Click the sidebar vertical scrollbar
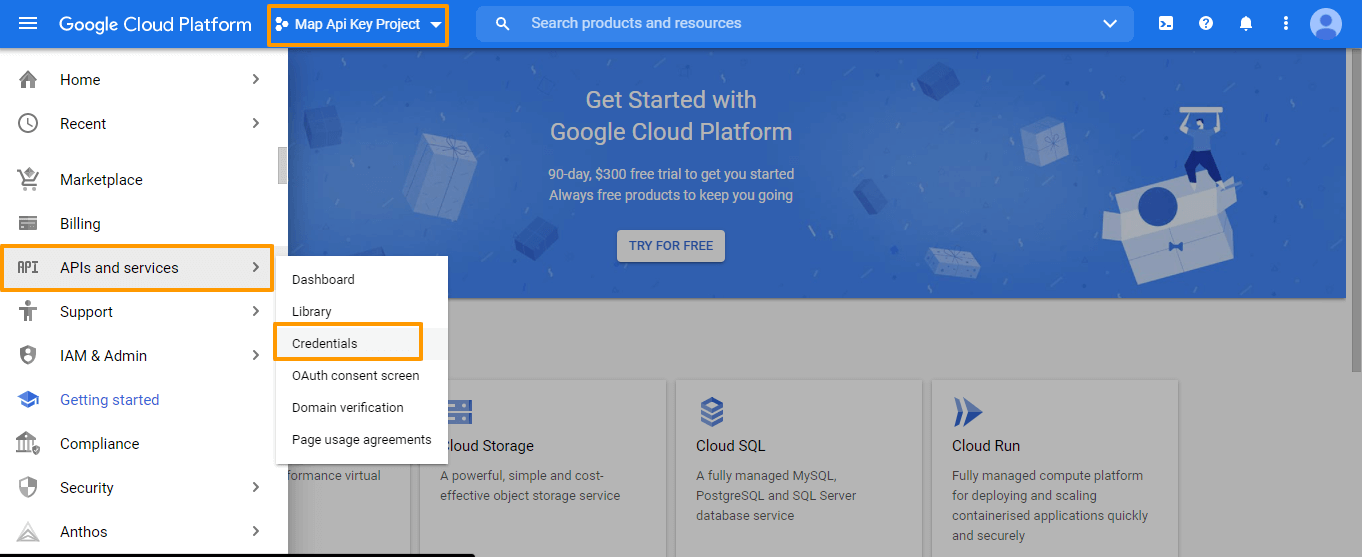 pyautogui.click(x=283, y=166)
